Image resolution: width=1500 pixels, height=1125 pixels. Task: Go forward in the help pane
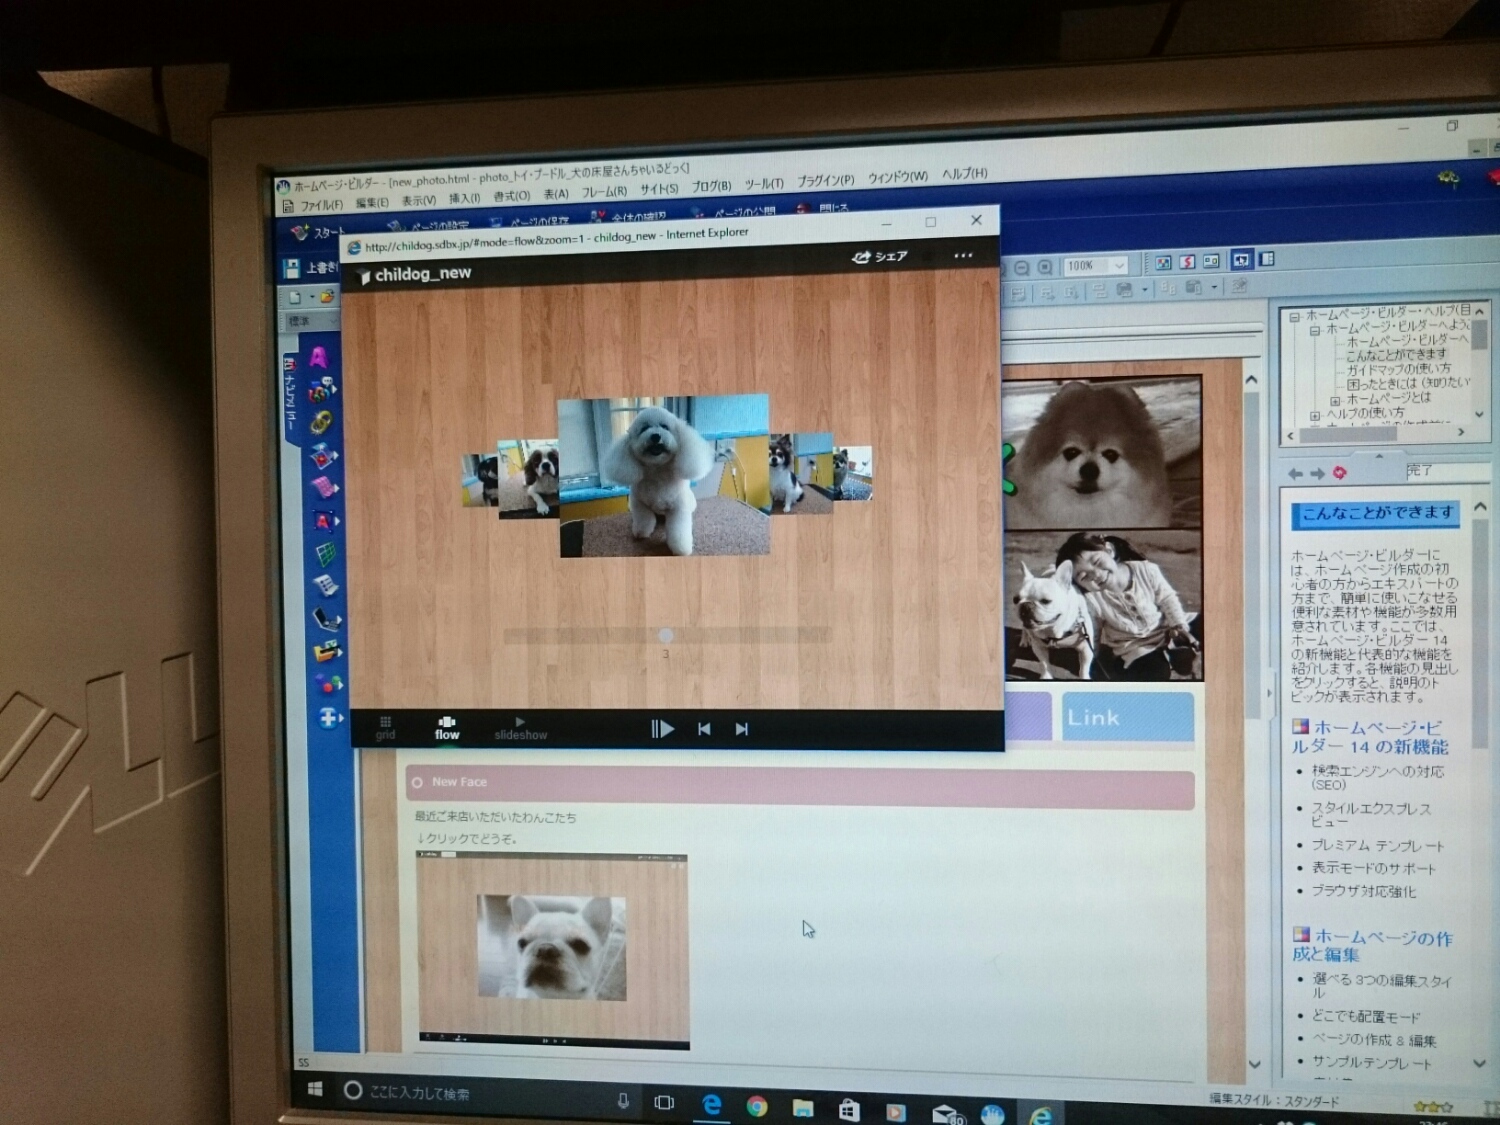click(x=1318, y=473)
